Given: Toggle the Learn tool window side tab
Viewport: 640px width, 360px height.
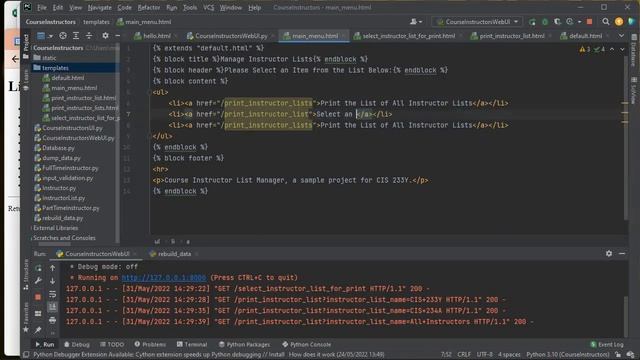Looking at the screenshot, I should pos(26,80).
